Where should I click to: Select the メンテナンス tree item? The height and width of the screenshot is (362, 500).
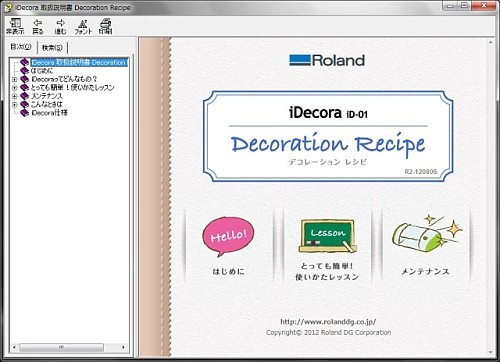pos(47,96)
